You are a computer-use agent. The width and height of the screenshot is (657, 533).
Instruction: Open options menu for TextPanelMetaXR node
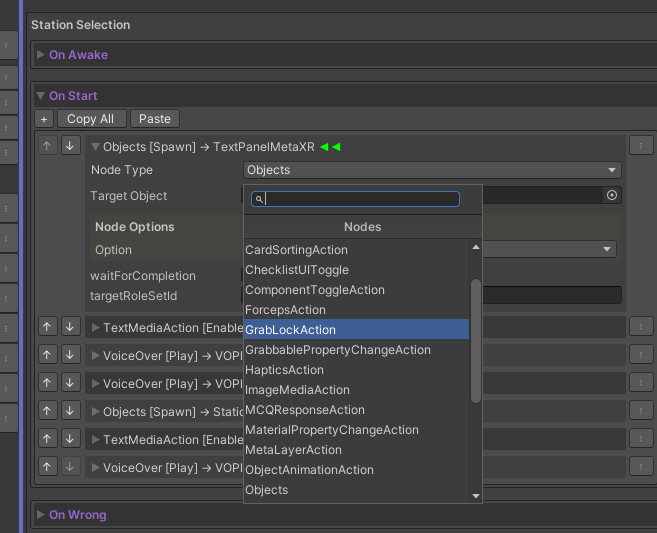641,146
